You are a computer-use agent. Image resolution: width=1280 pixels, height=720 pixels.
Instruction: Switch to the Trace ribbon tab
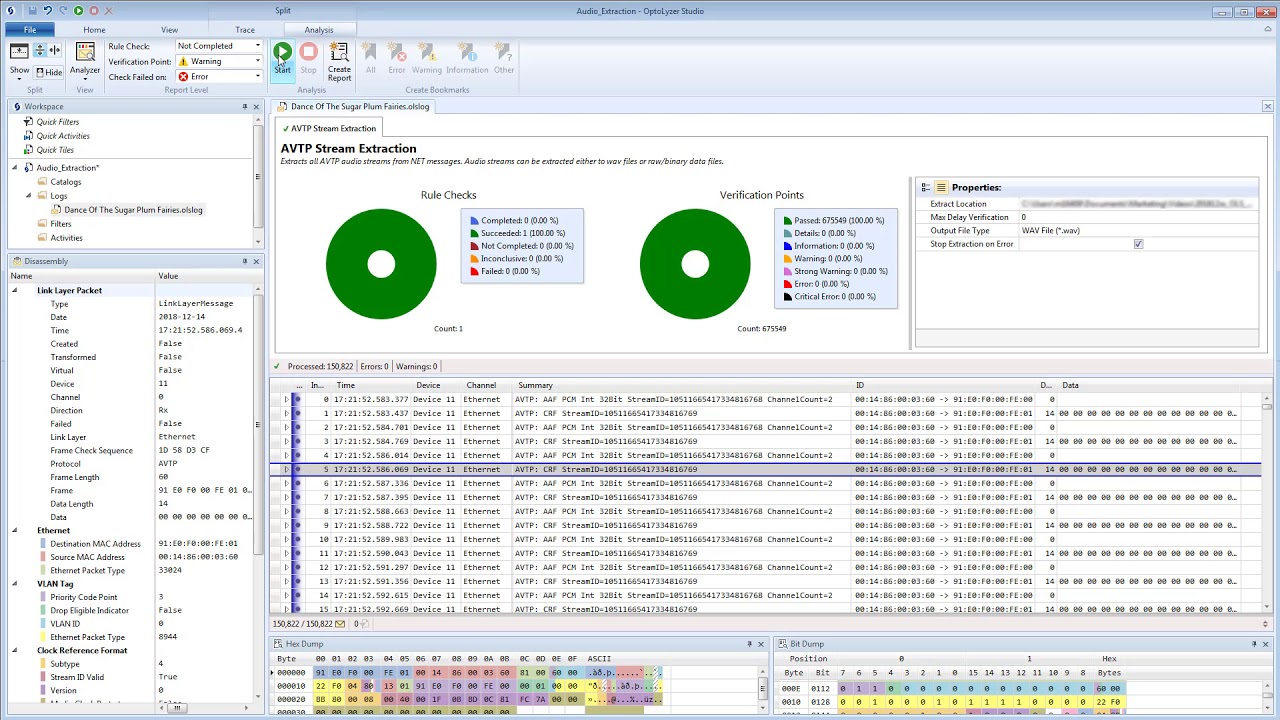(x=244, y=30)
